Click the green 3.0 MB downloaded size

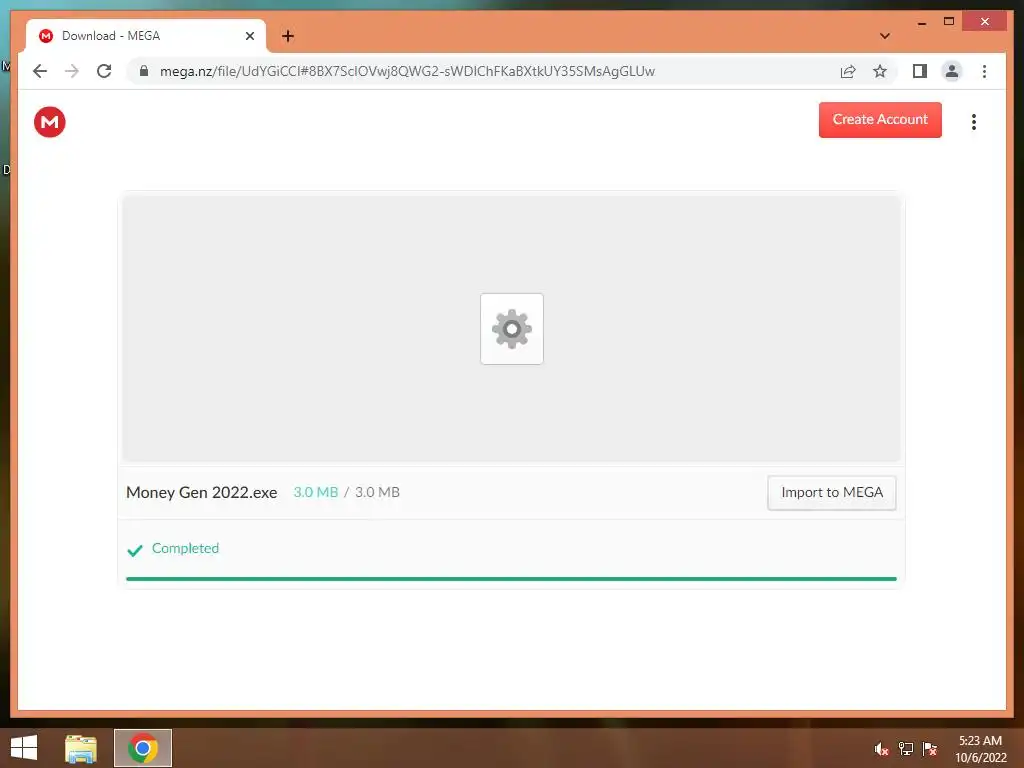point(315,492)
